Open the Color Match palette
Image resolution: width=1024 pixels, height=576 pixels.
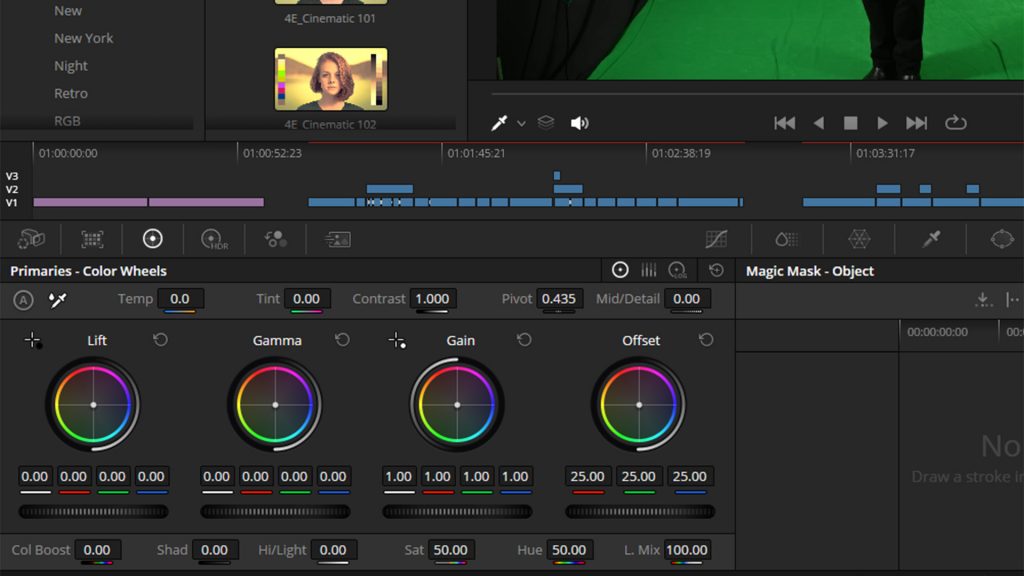coord(91,239)
